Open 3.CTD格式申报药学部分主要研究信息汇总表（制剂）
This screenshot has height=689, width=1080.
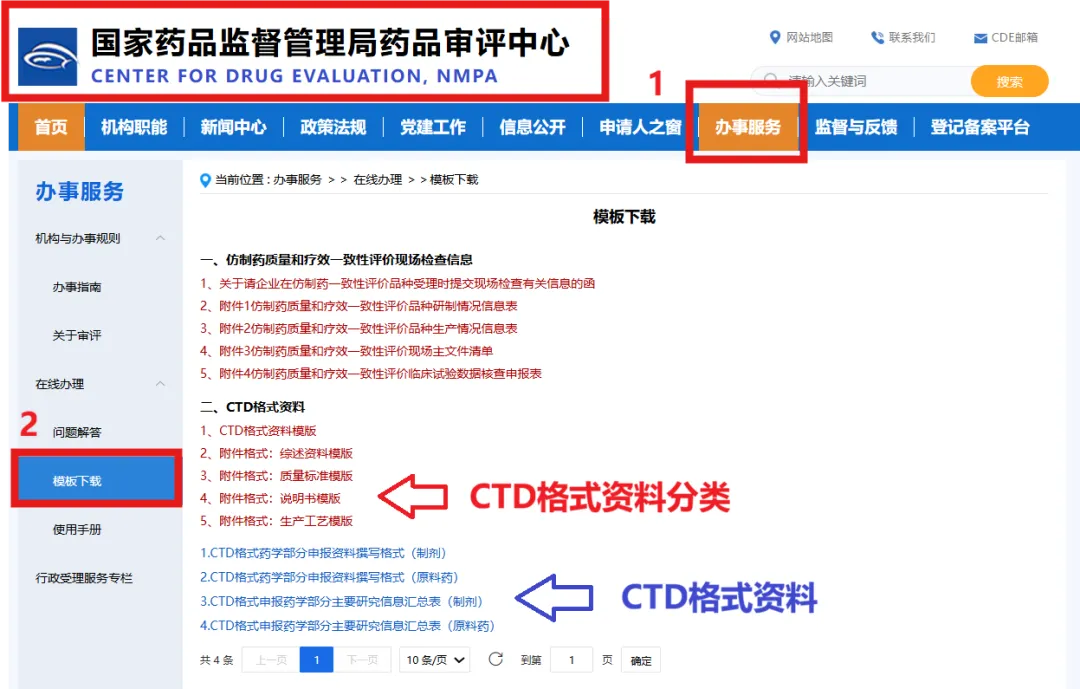tap(342, 601)
